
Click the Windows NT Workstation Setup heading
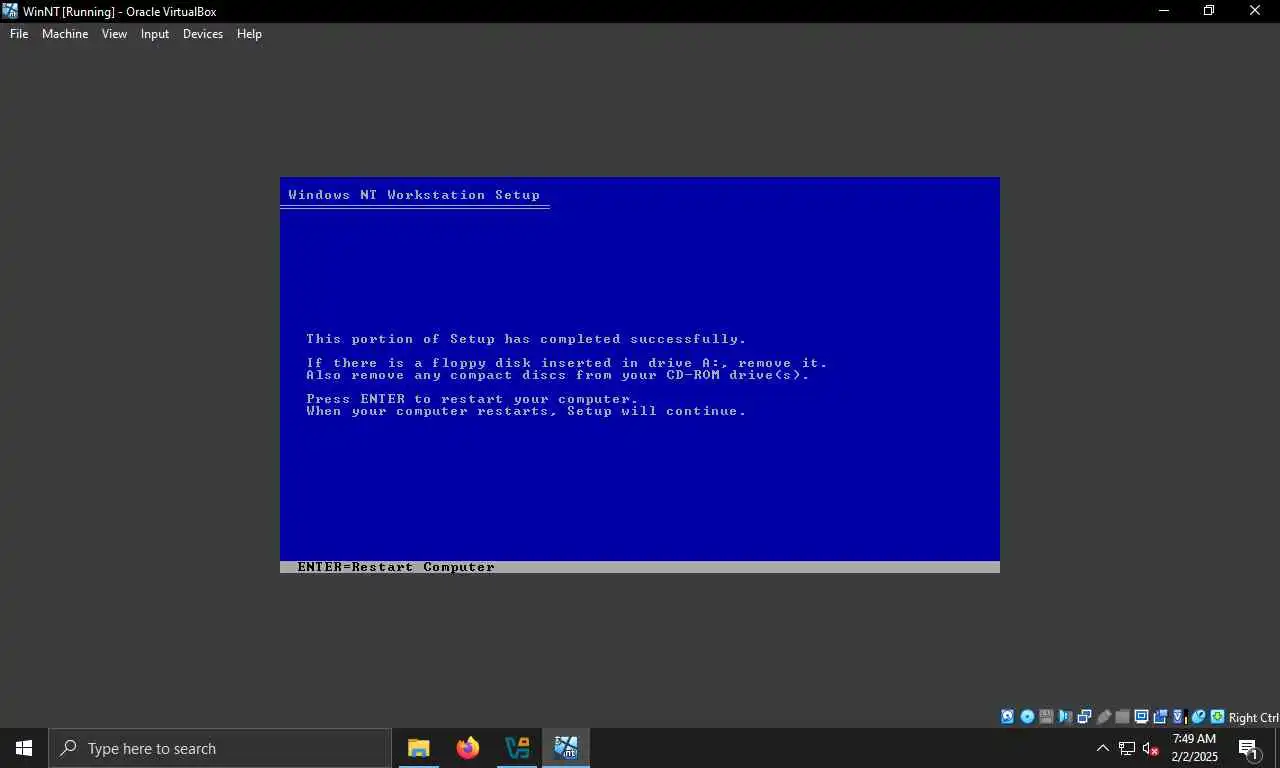414,195
